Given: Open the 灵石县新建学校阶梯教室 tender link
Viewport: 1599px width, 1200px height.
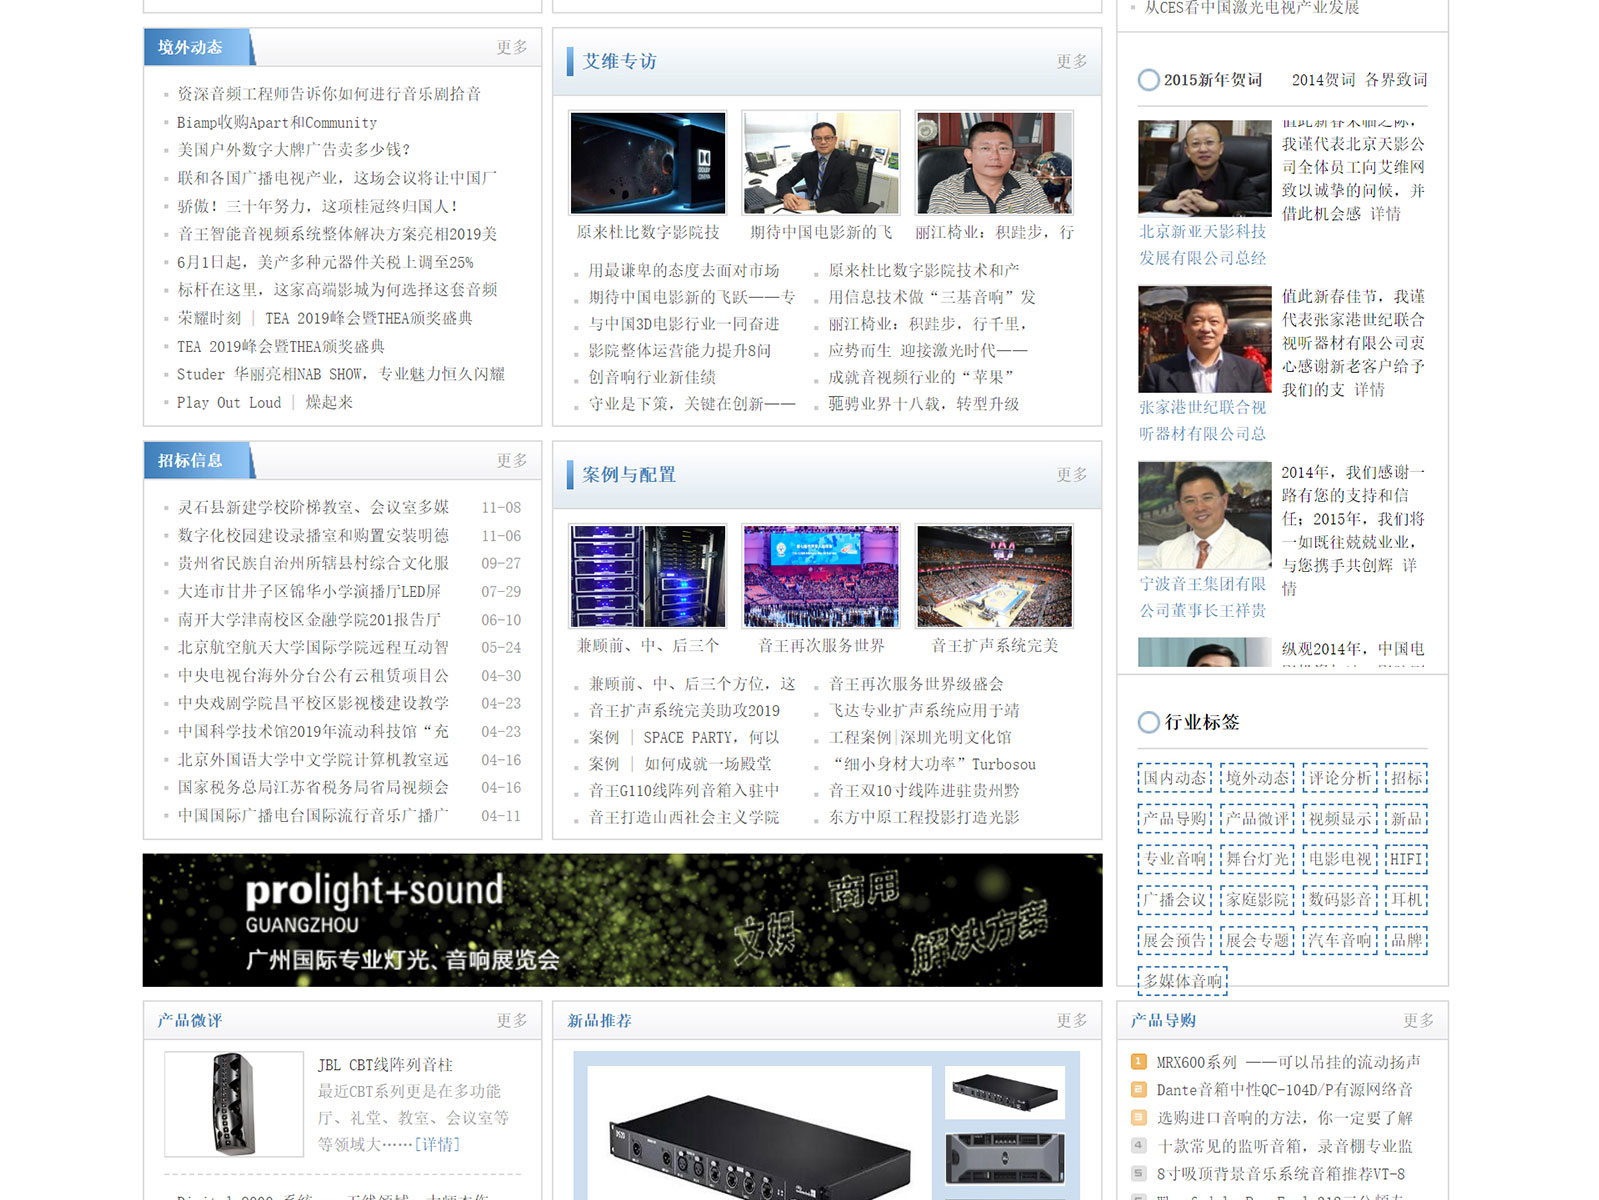Looking at the screenshot, I should pyautogui.click(x=313, y=507).
